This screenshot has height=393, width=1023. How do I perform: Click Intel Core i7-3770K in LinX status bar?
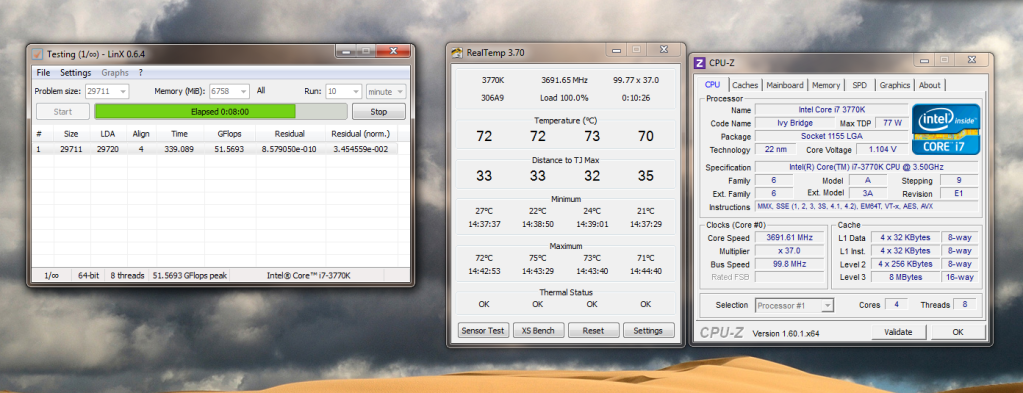309,275
